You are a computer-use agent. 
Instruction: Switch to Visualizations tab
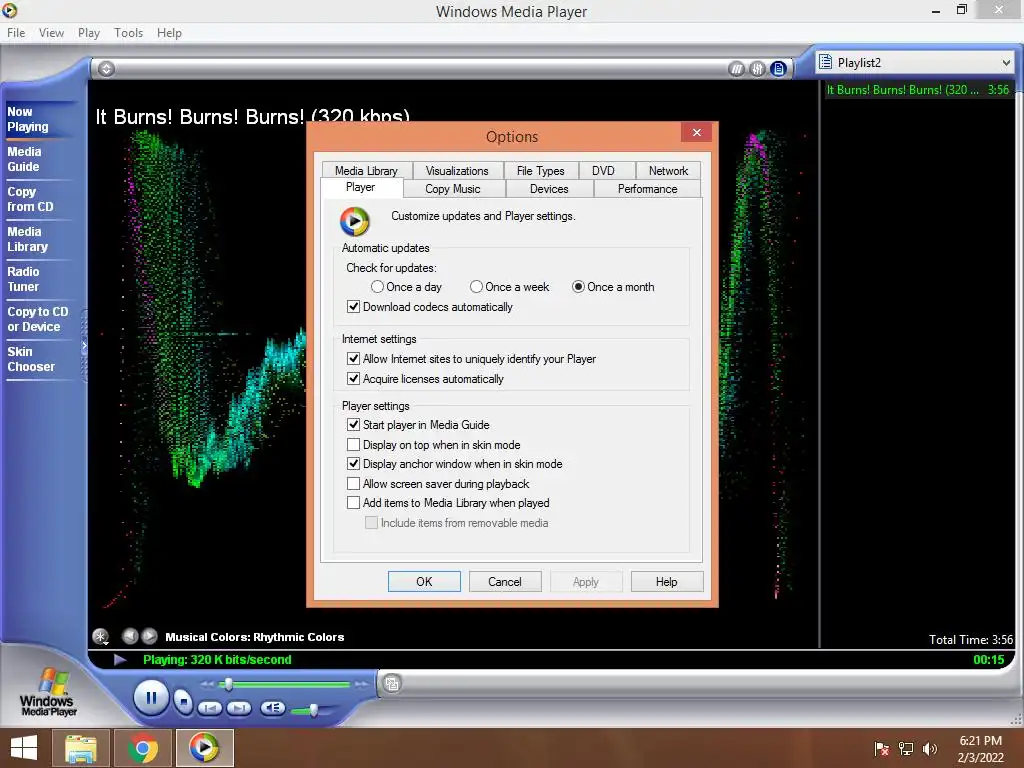[x=457, y=170]
